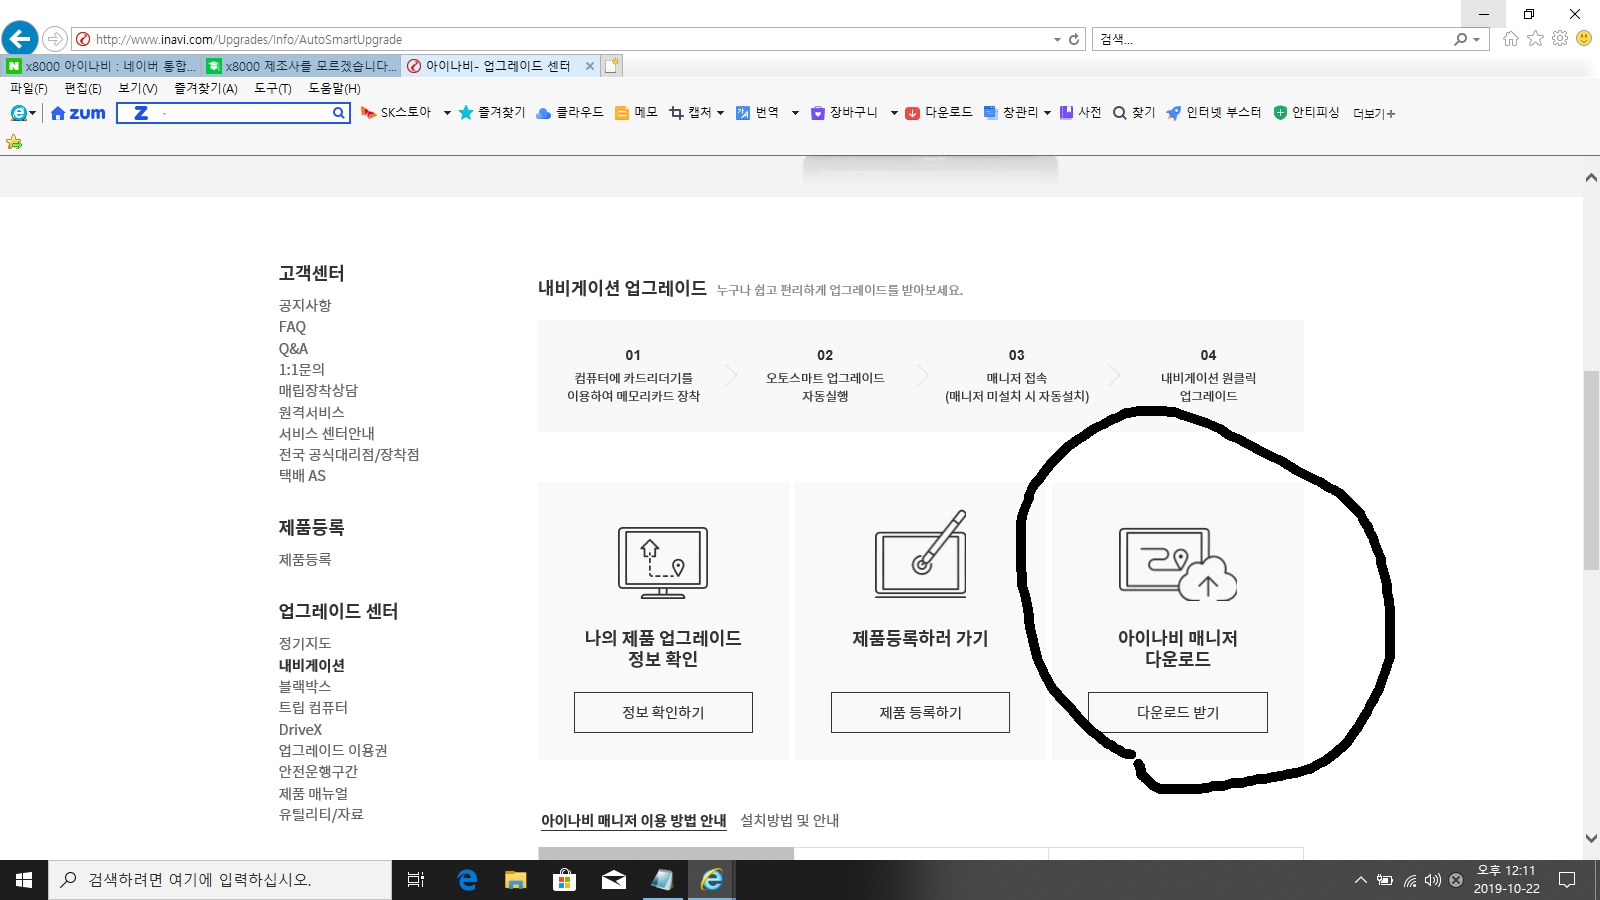Open the 메모 toolbar tool

pyautogui.click(x=636, y=113)
